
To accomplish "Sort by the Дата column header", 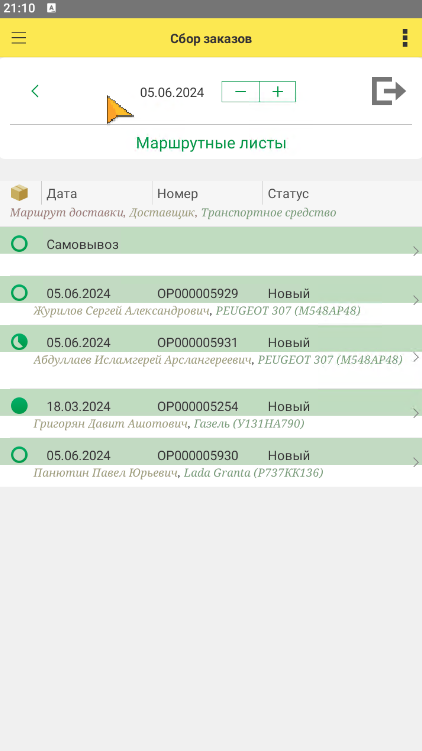I will (62, 194).
